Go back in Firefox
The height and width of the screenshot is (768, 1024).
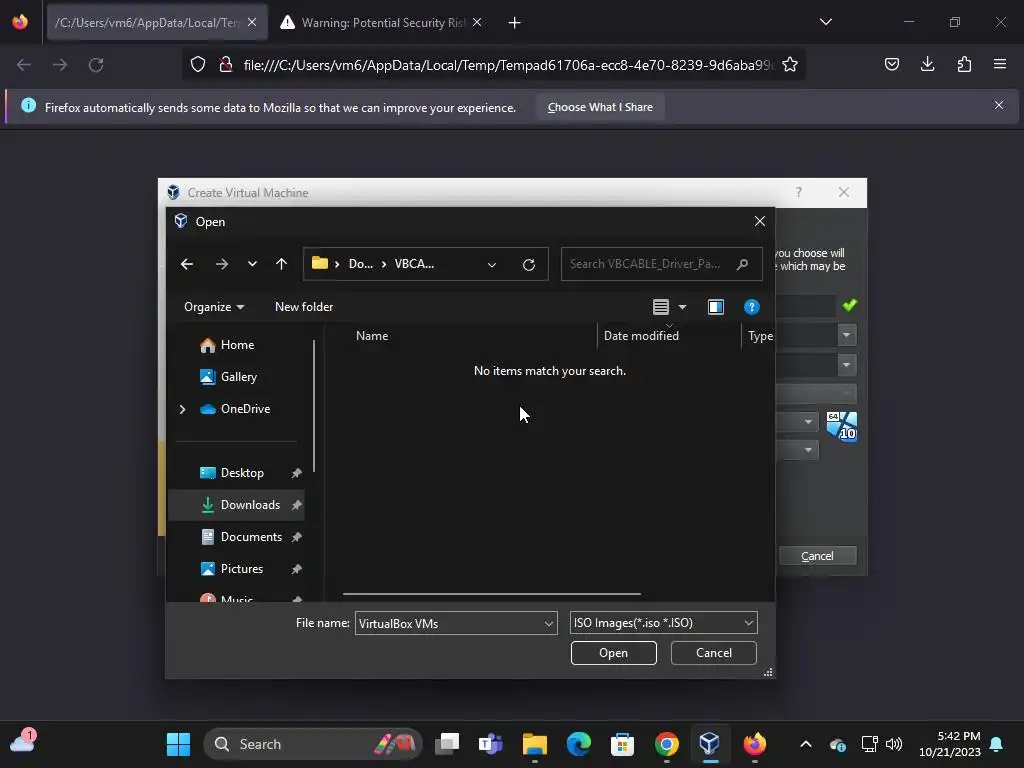pyautogui.click(x=24, y=65)
